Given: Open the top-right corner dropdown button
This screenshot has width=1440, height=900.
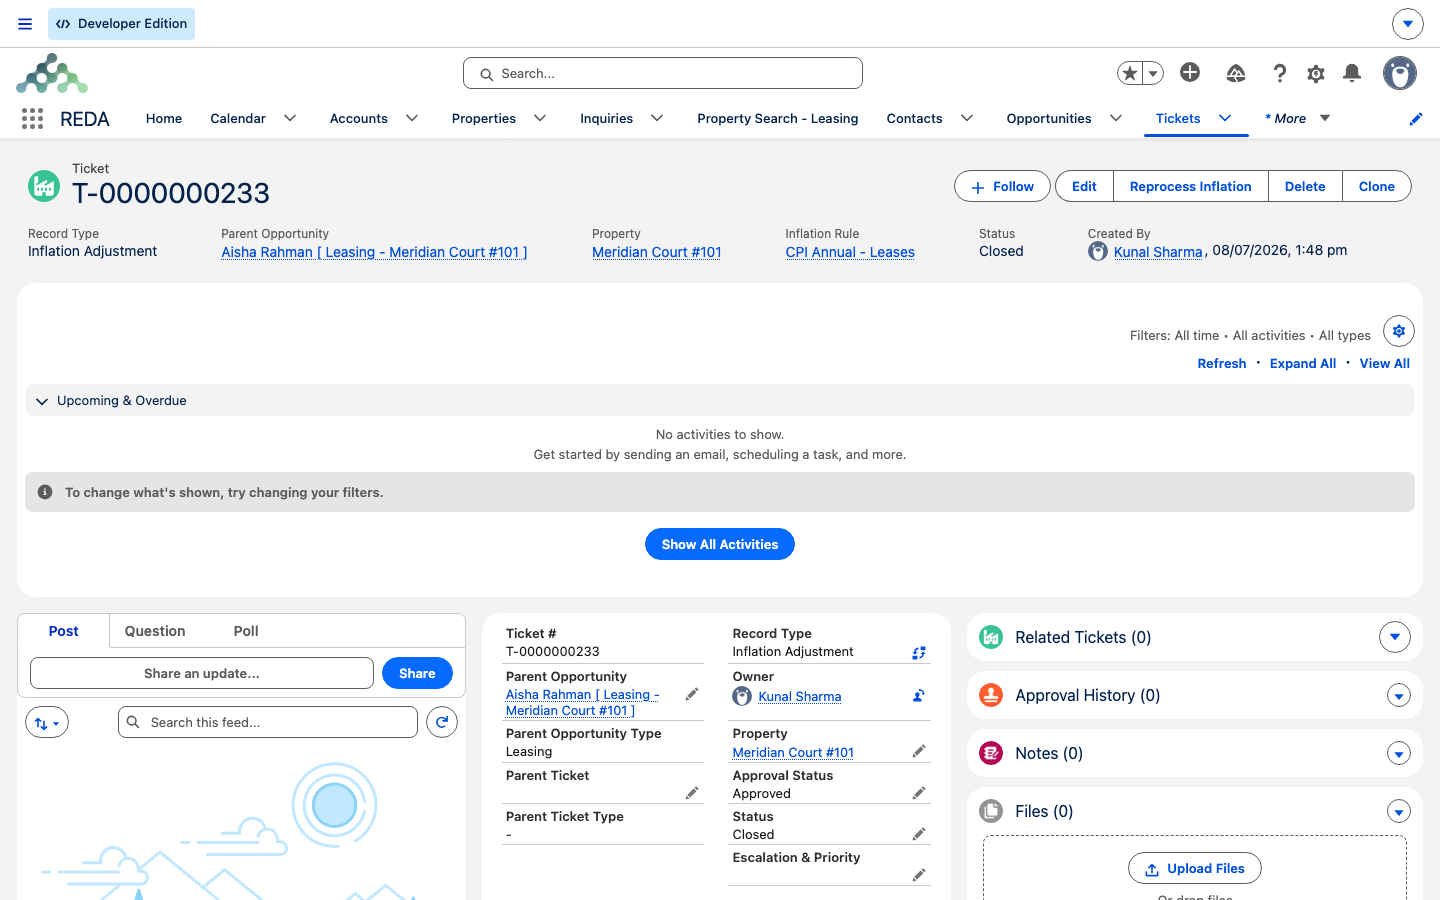Looking at the screenshot, I should 1407,24.
